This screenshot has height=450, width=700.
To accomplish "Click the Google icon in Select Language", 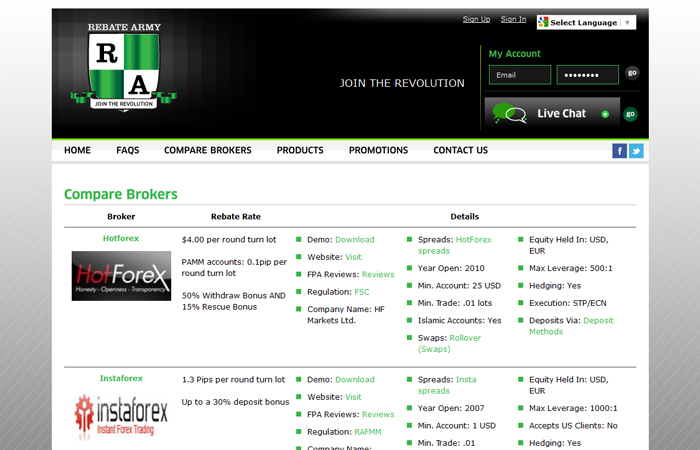I will pos(543,22).
